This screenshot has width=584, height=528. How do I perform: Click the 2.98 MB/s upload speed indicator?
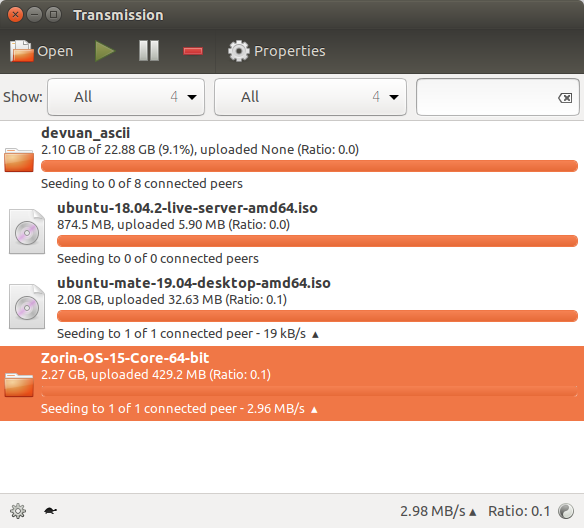click(438, 511)
